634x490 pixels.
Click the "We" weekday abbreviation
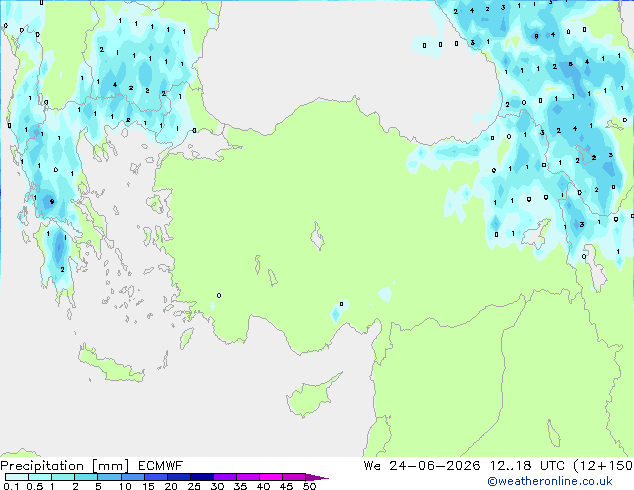372,466
